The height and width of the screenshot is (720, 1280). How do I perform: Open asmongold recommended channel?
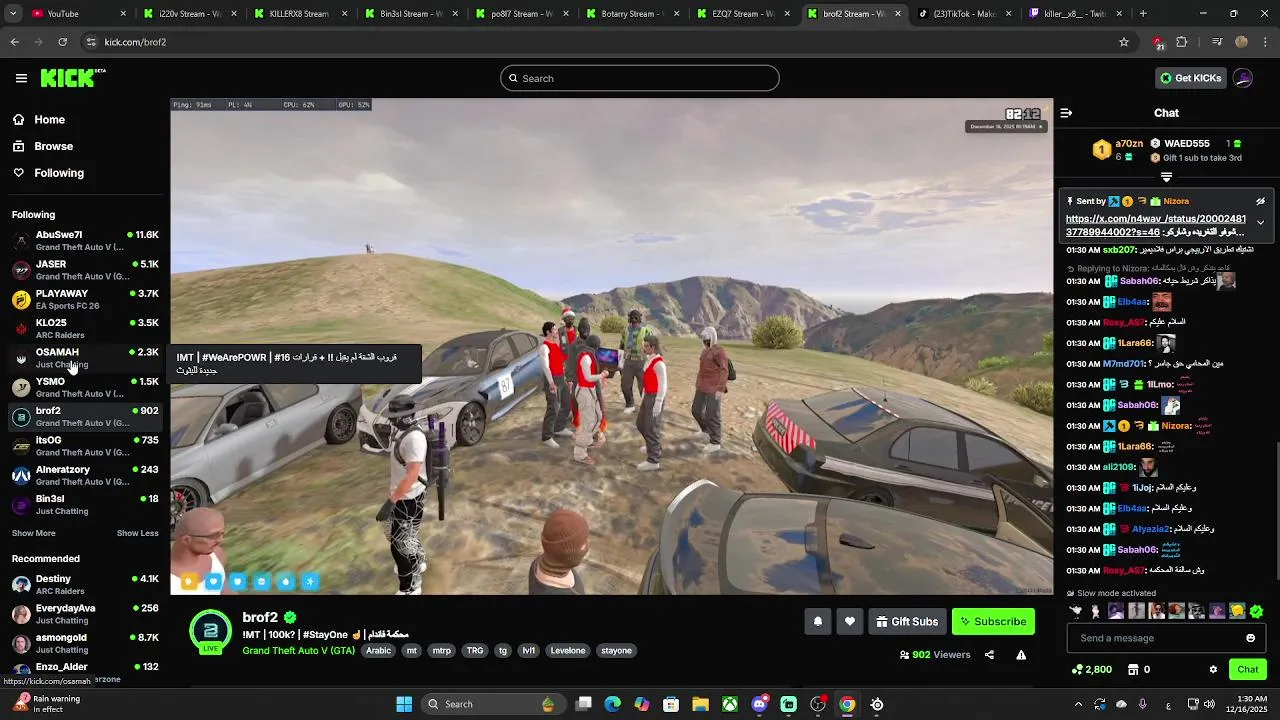(x=85, y=643)
